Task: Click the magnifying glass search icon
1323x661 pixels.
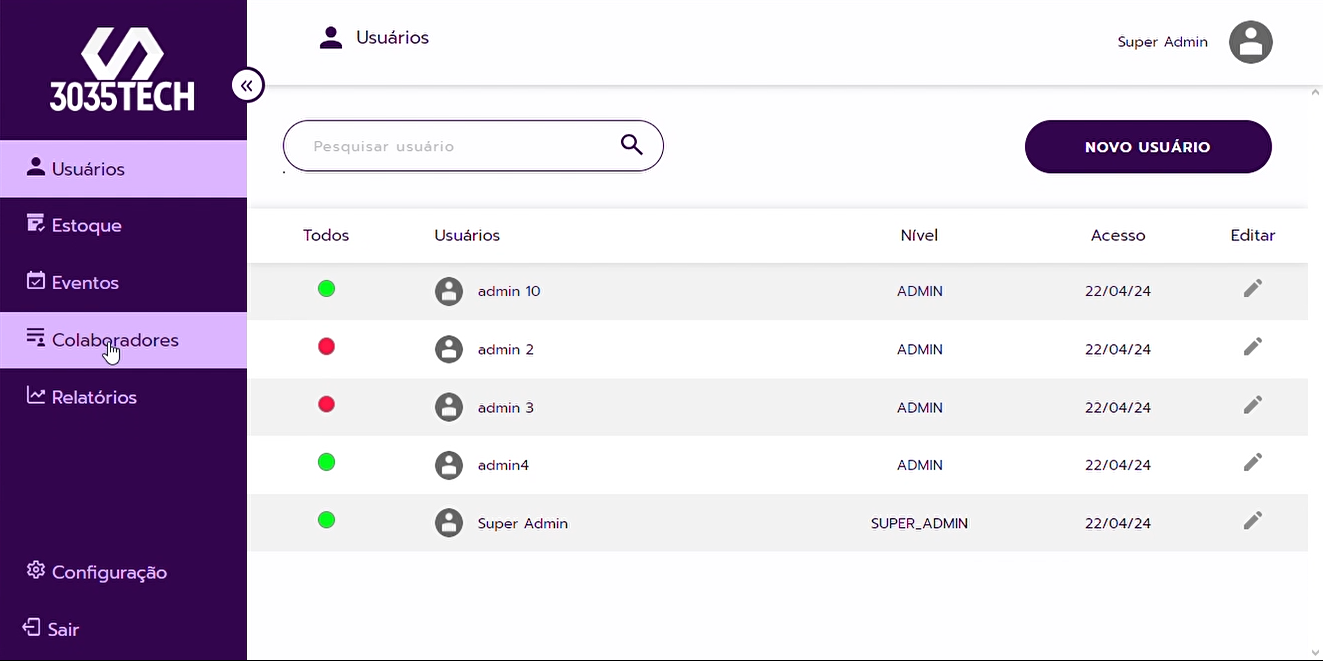Action: point(631,145)
